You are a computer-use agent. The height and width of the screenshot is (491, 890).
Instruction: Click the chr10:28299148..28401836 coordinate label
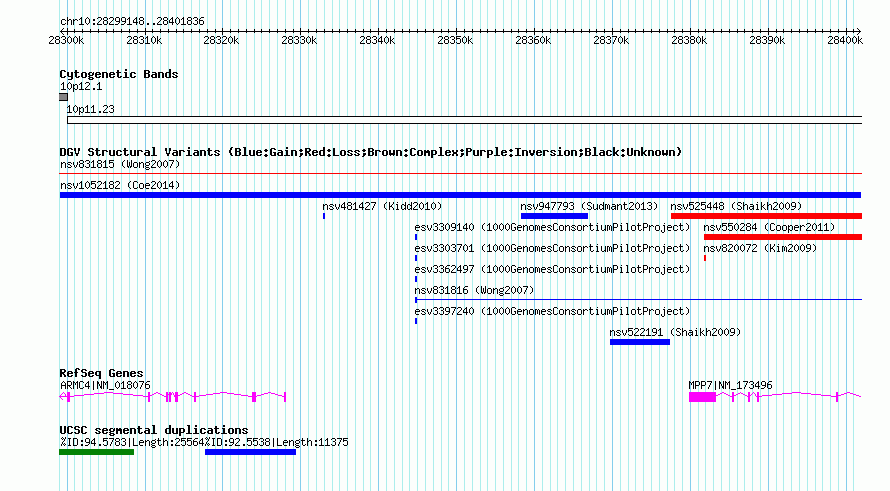(x=132, y=21)
